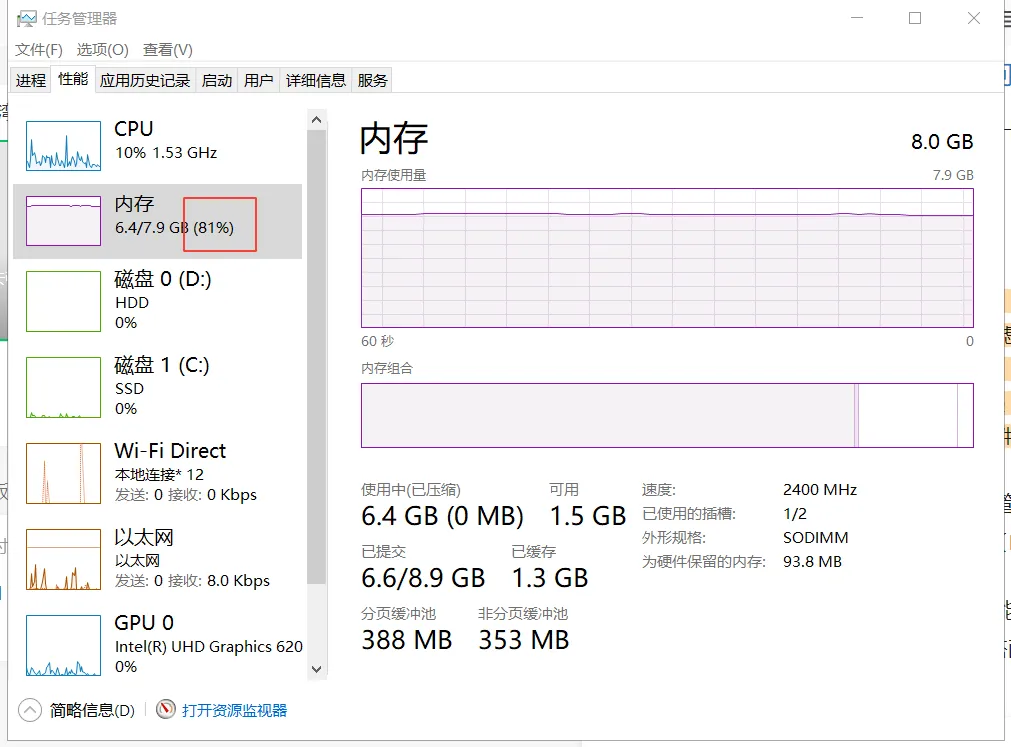Click the Task Manager title bar icon
1011x747 pixels.
(26, 19)
